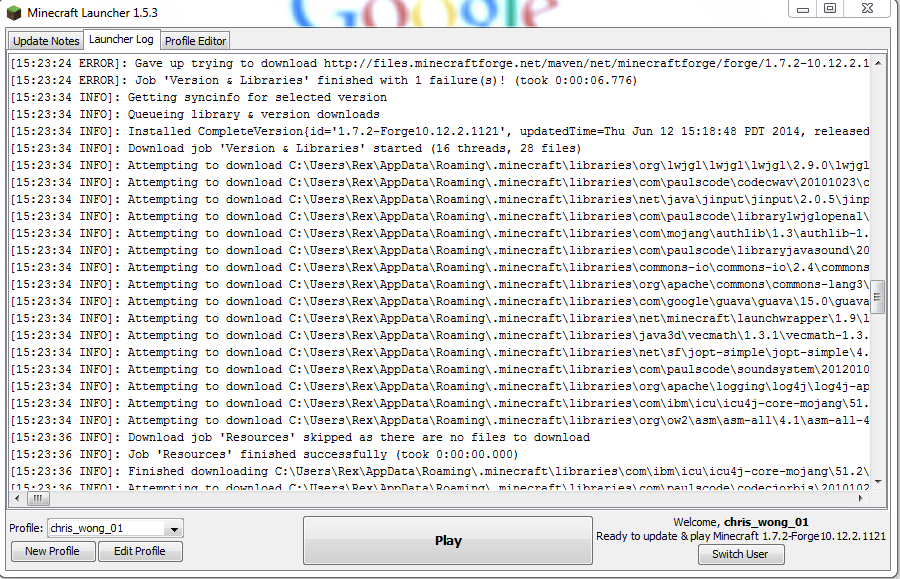
Task: Open the Profile Editor tab
Action: 195,41
